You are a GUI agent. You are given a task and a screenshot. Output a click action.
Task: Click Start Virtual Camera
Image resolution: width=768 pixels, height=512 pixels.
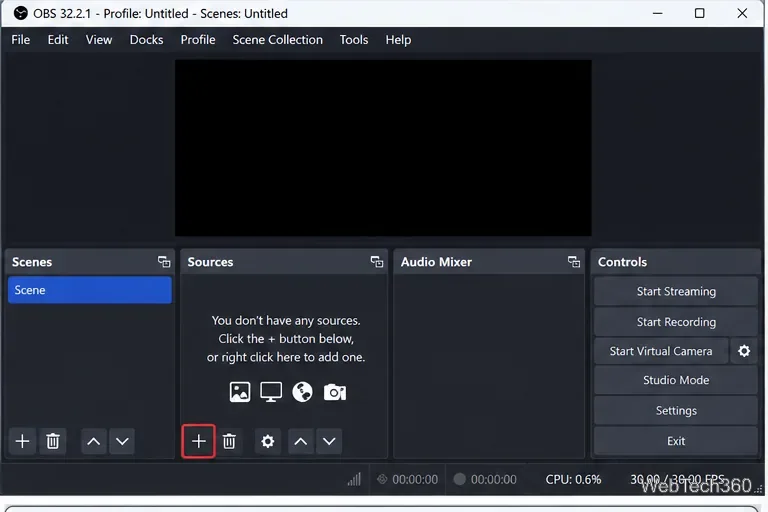[x=661, y=351]
